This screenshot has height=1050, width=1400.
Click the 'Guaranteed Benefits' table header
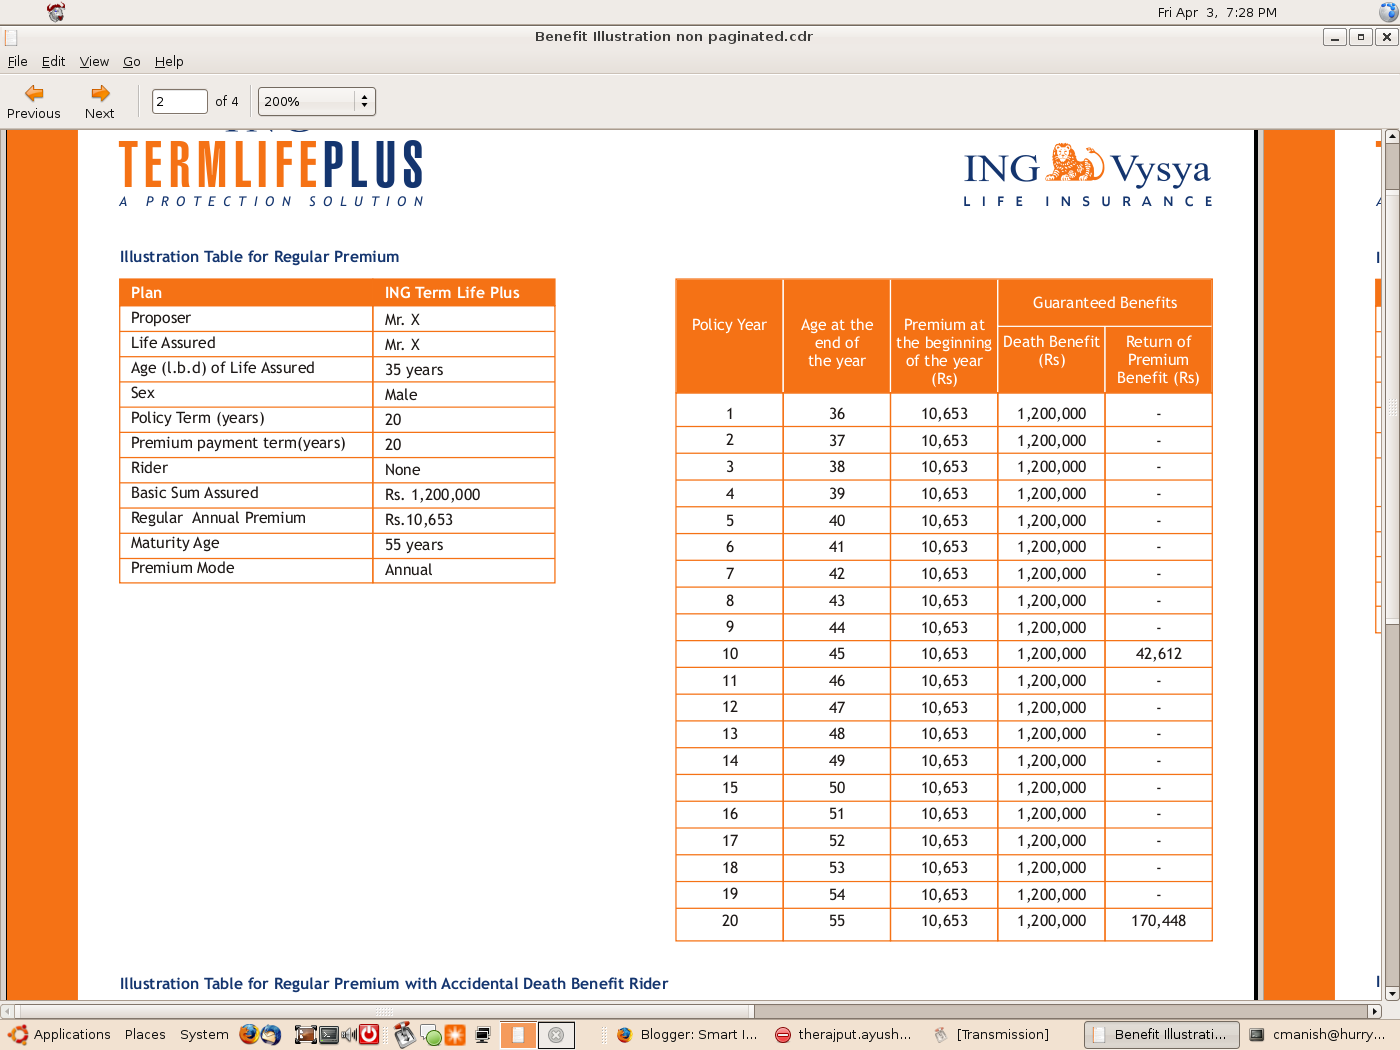pos(1105,303)
